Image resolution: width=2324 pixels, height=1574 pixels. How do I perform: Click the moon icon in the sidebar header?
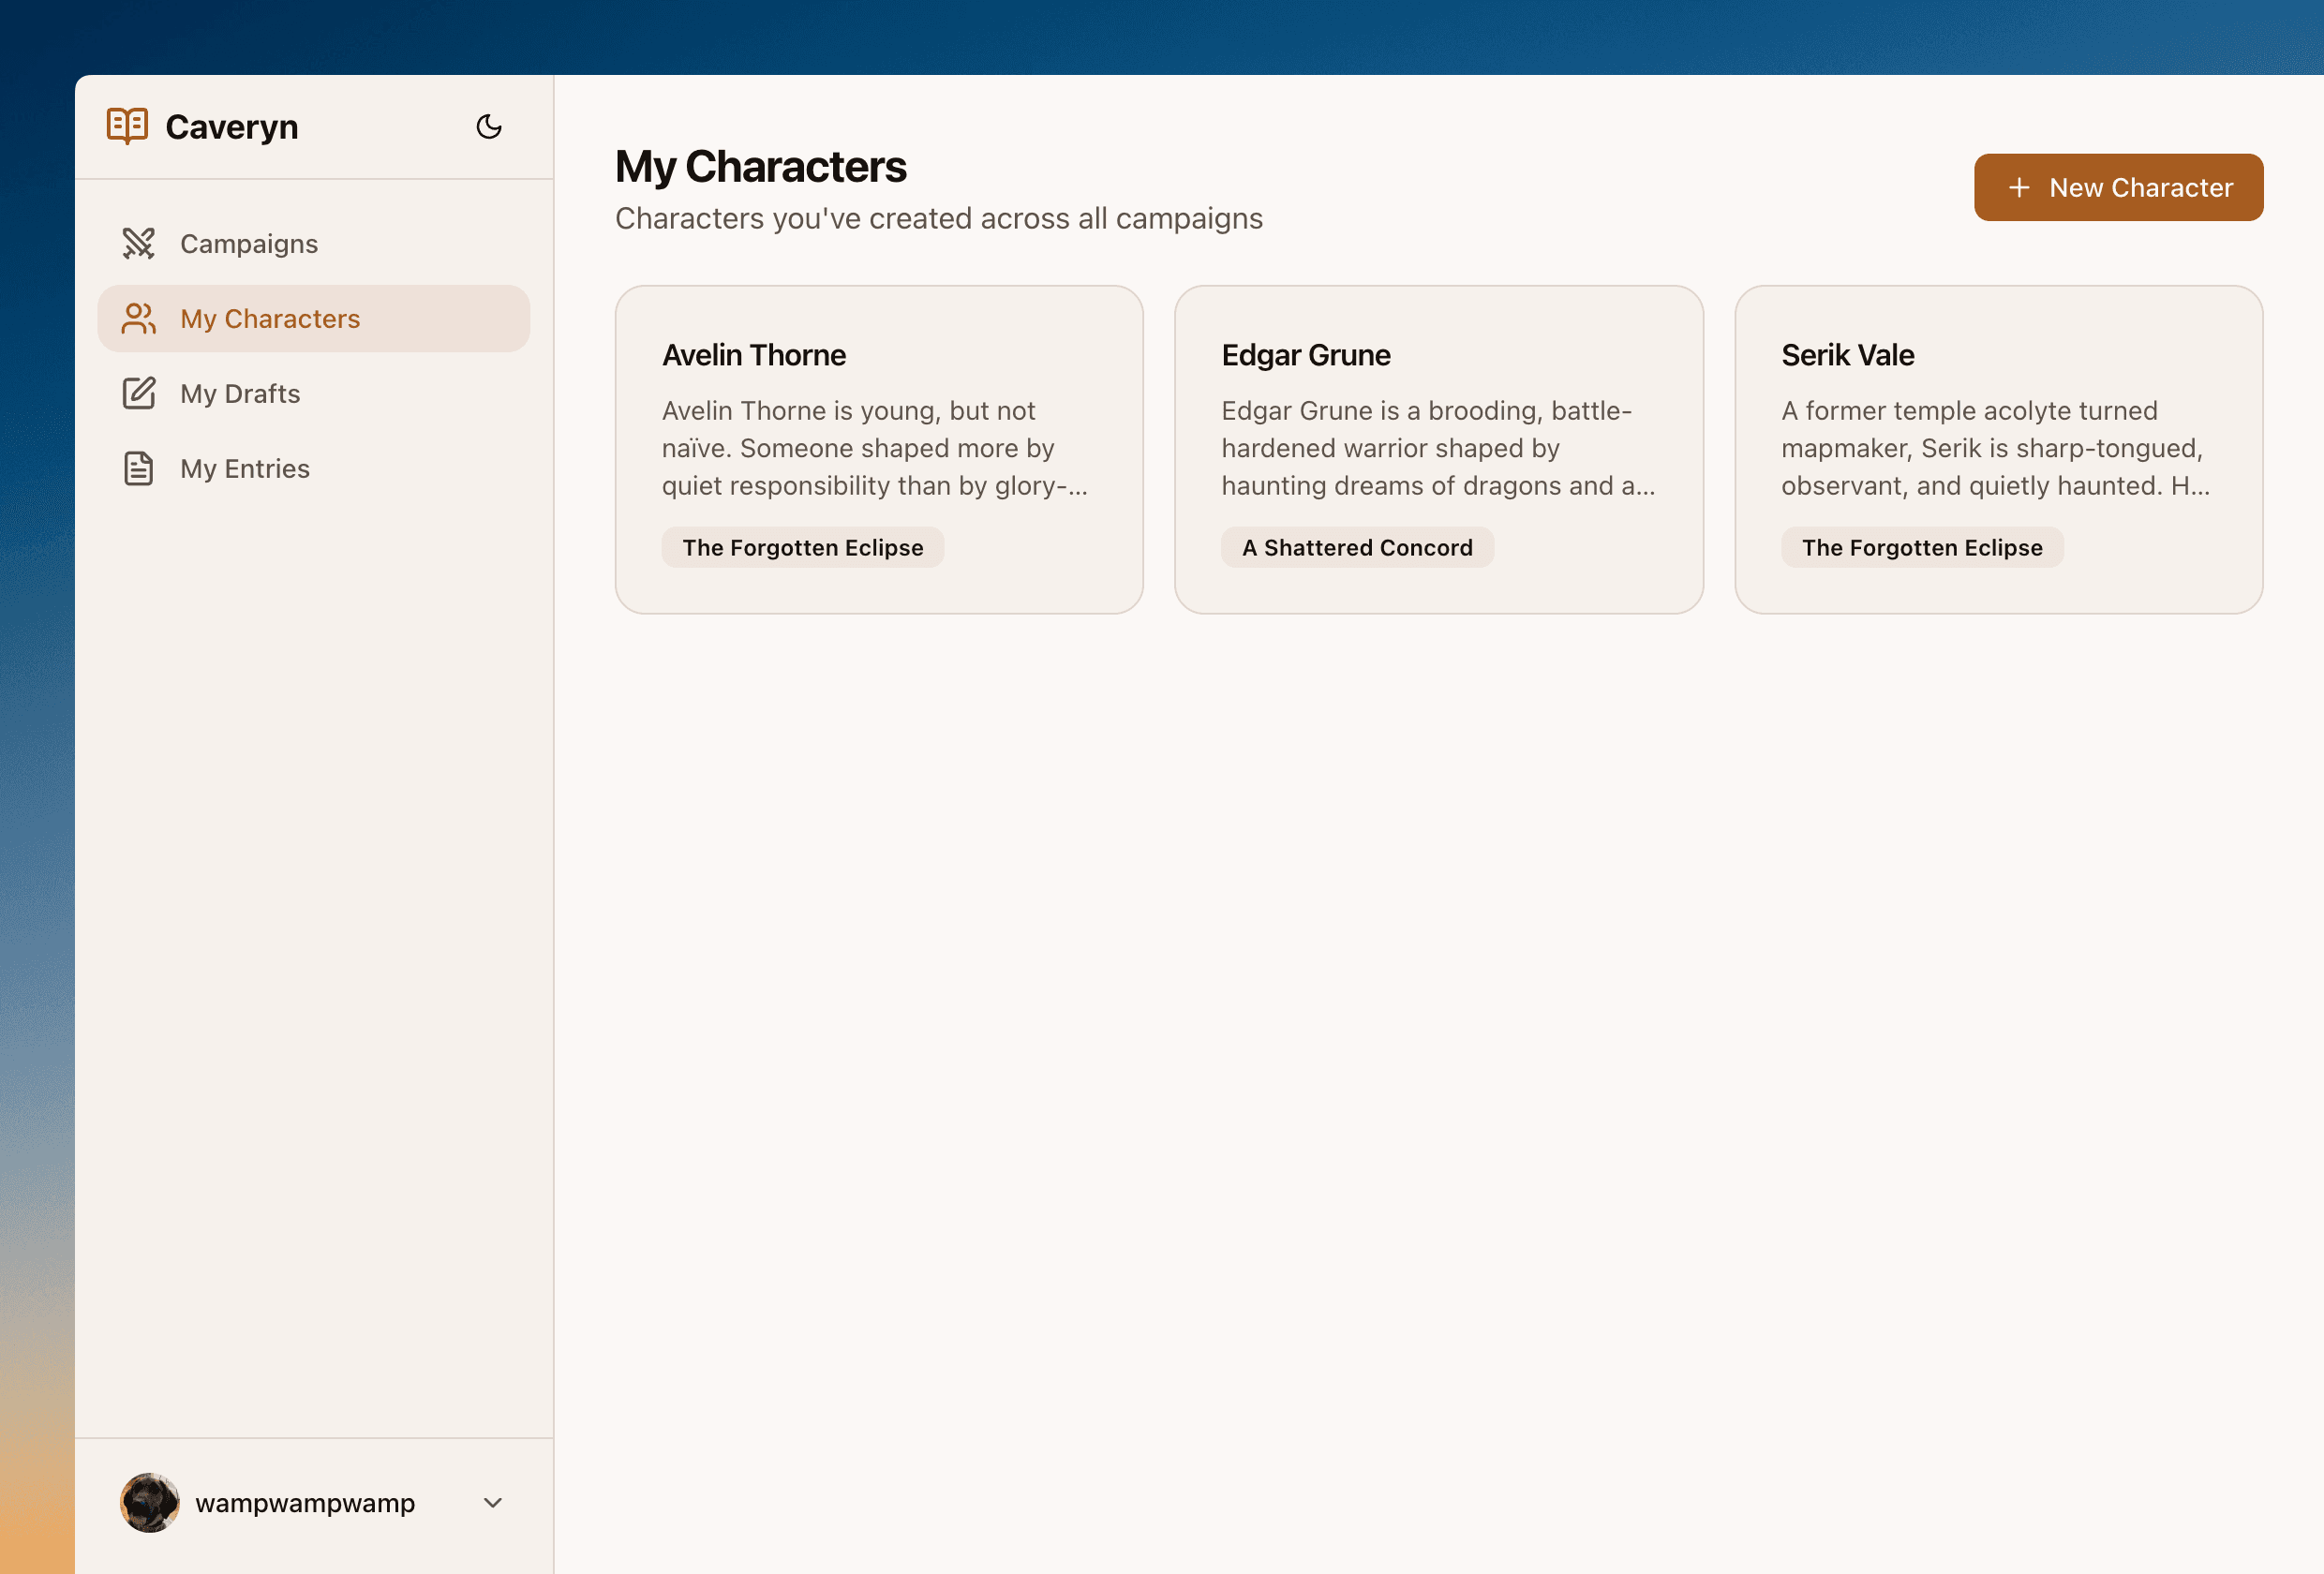(x=489, y=127)
